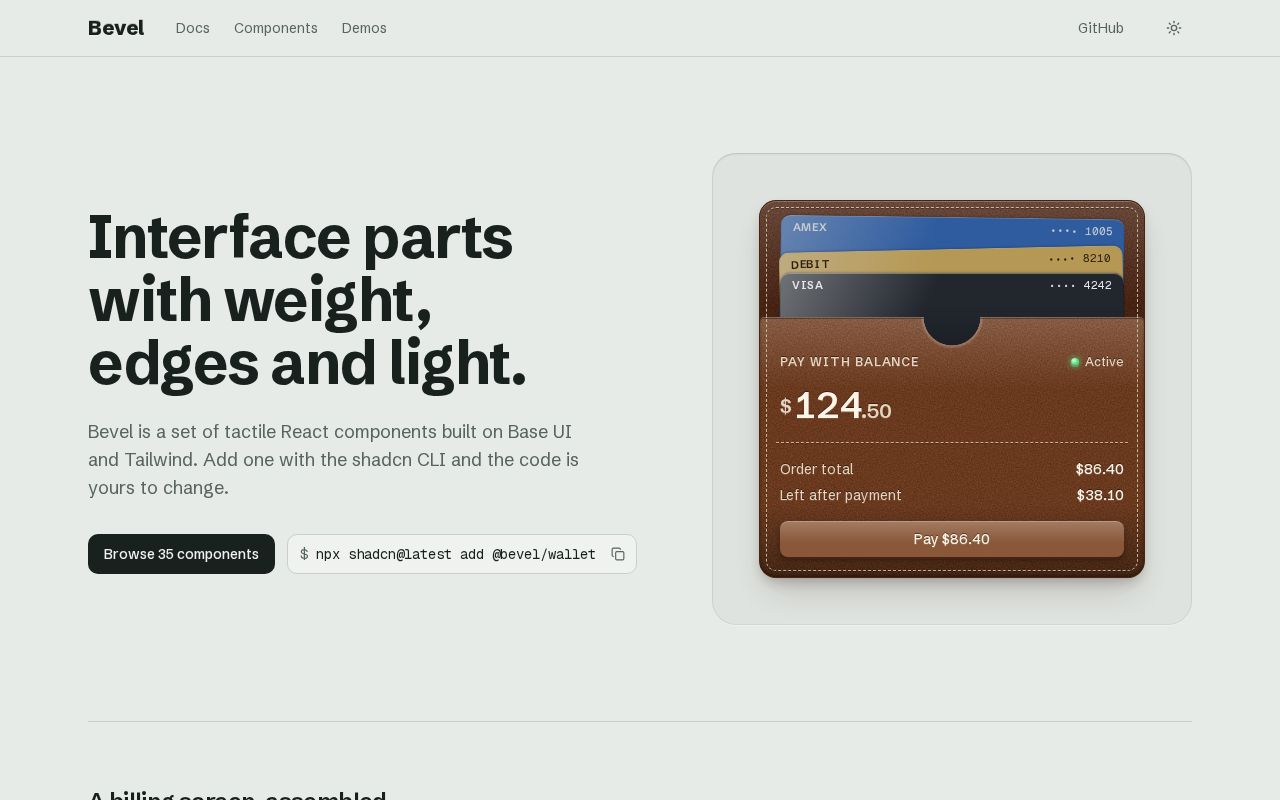Click the Order total label
This screenshot has width=1280, height=800.
[816, 469]
